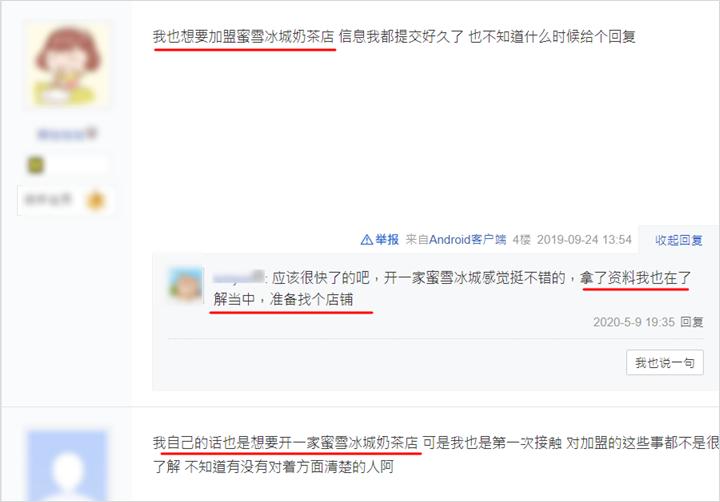Click the blurred replier username before 应该很快了
Viewport: 720px width, 502px height.
(239, 277)
